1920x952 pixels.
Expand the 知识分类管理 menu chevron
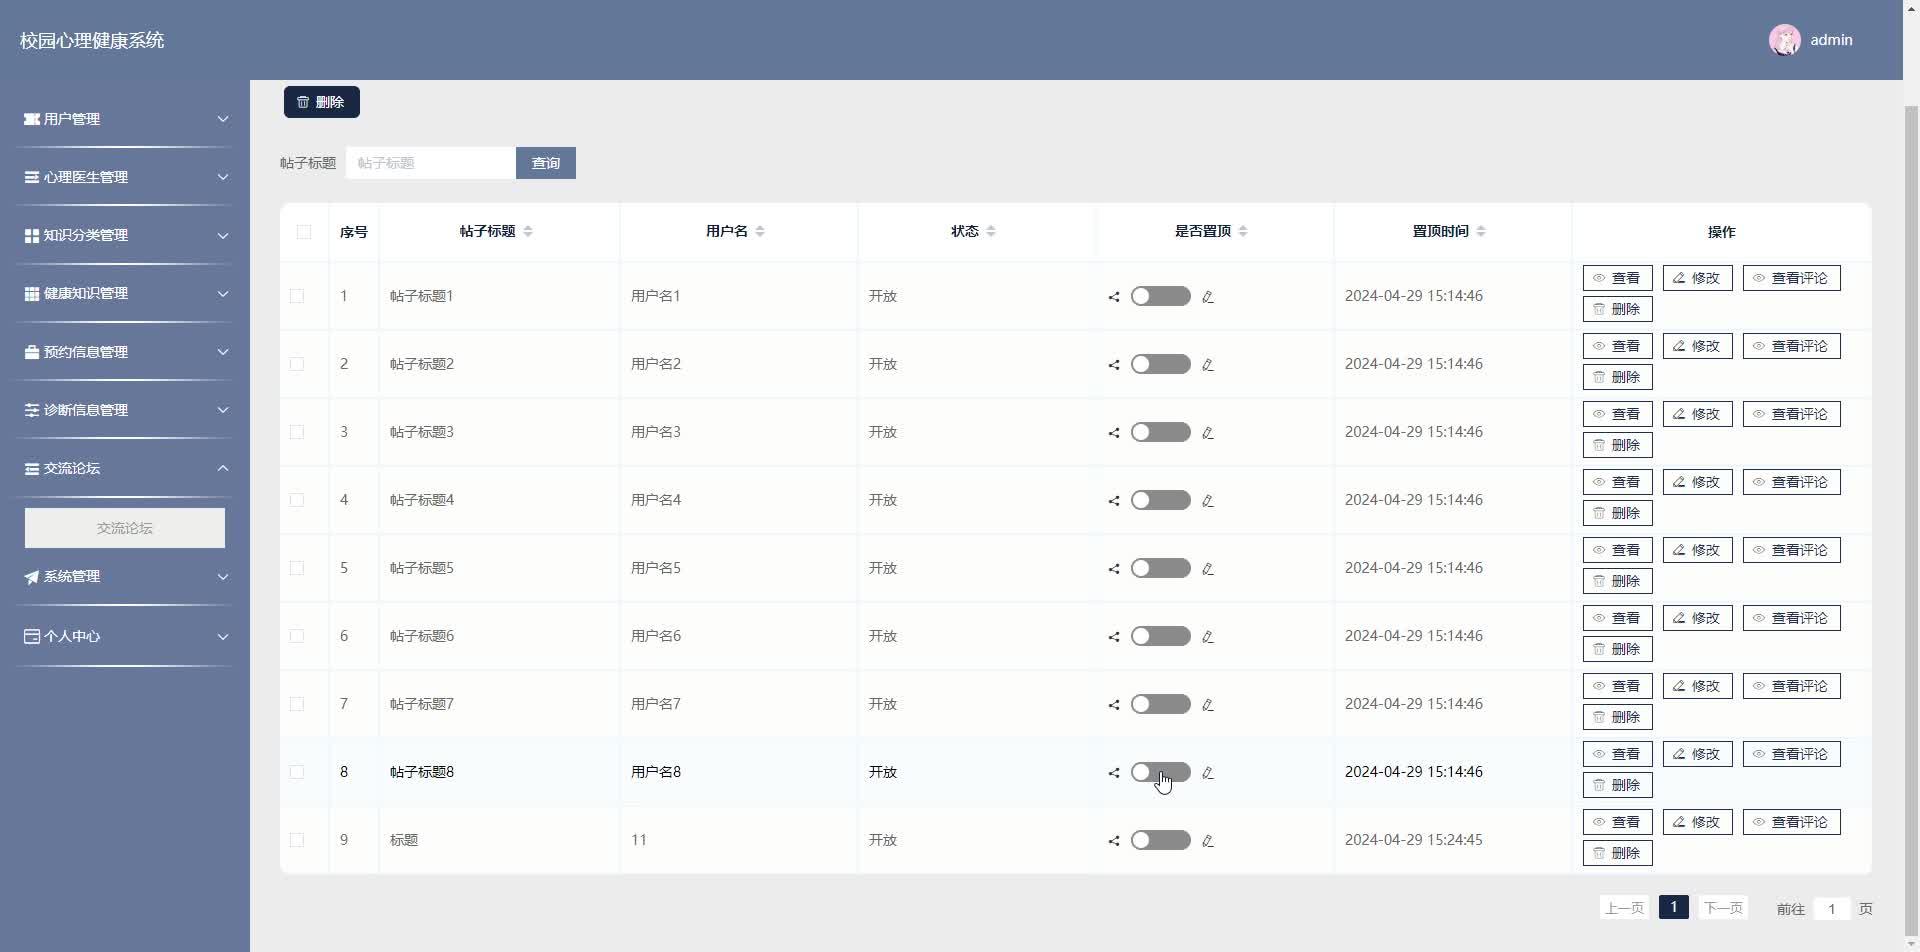223,236
